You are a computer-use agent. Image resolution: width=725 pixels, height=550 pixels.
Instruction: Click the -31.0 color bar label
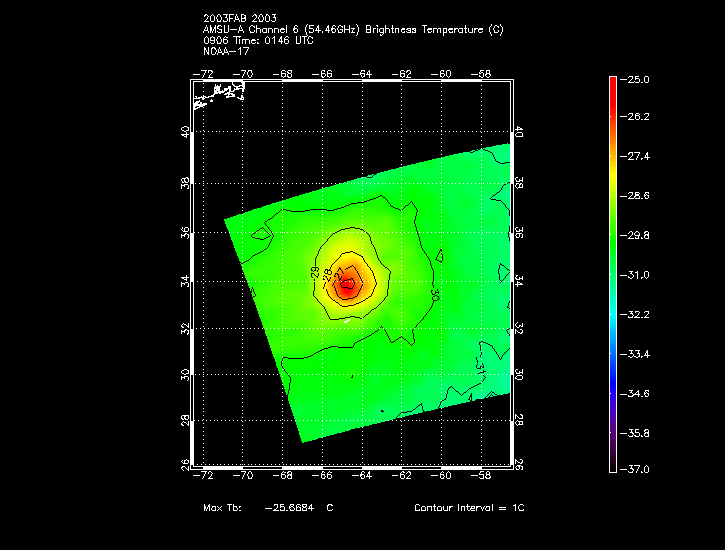tap(636, 274)
